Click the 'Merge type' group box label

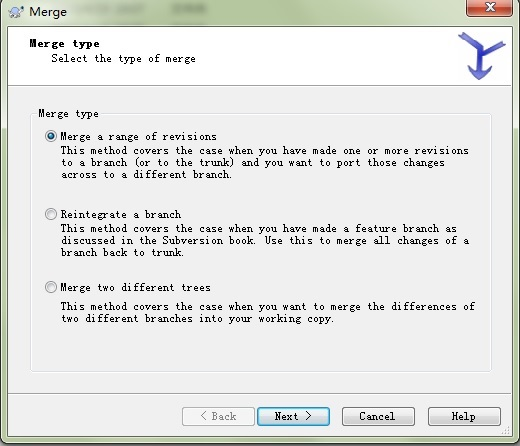(68, 114)
